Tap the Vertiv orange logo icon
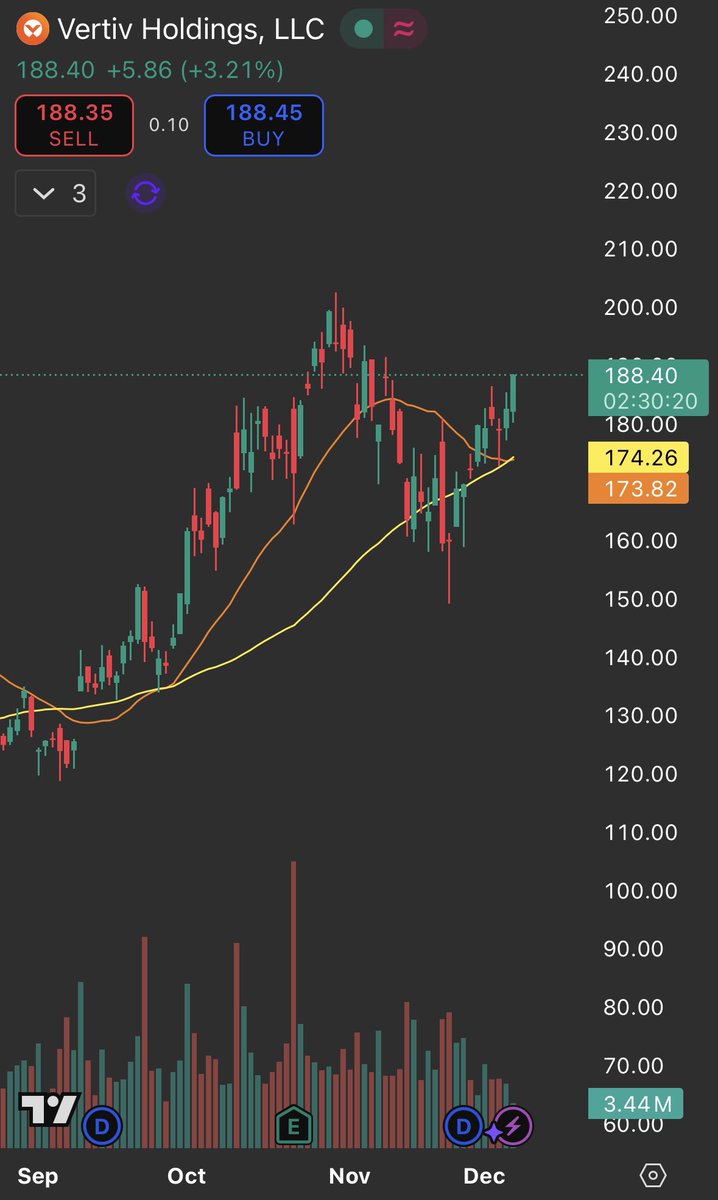Screen dimensions: 718x1200 click(34, 29)
